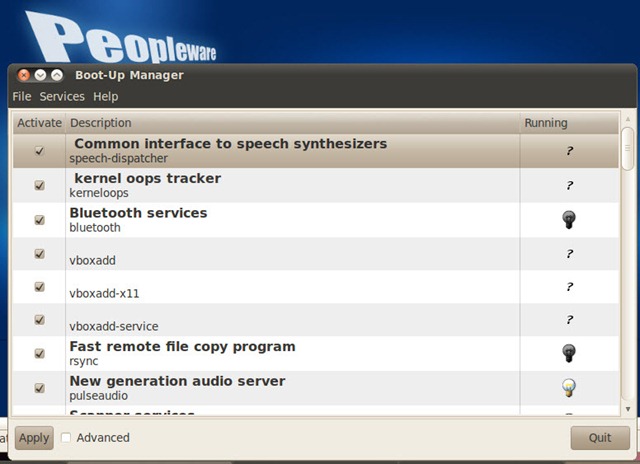The height and width of the screenshot is (464, 640).
Task: Click the pulseaudio lit lightbulb status icon
Action: pyautogui.click(x=569, y=388)
